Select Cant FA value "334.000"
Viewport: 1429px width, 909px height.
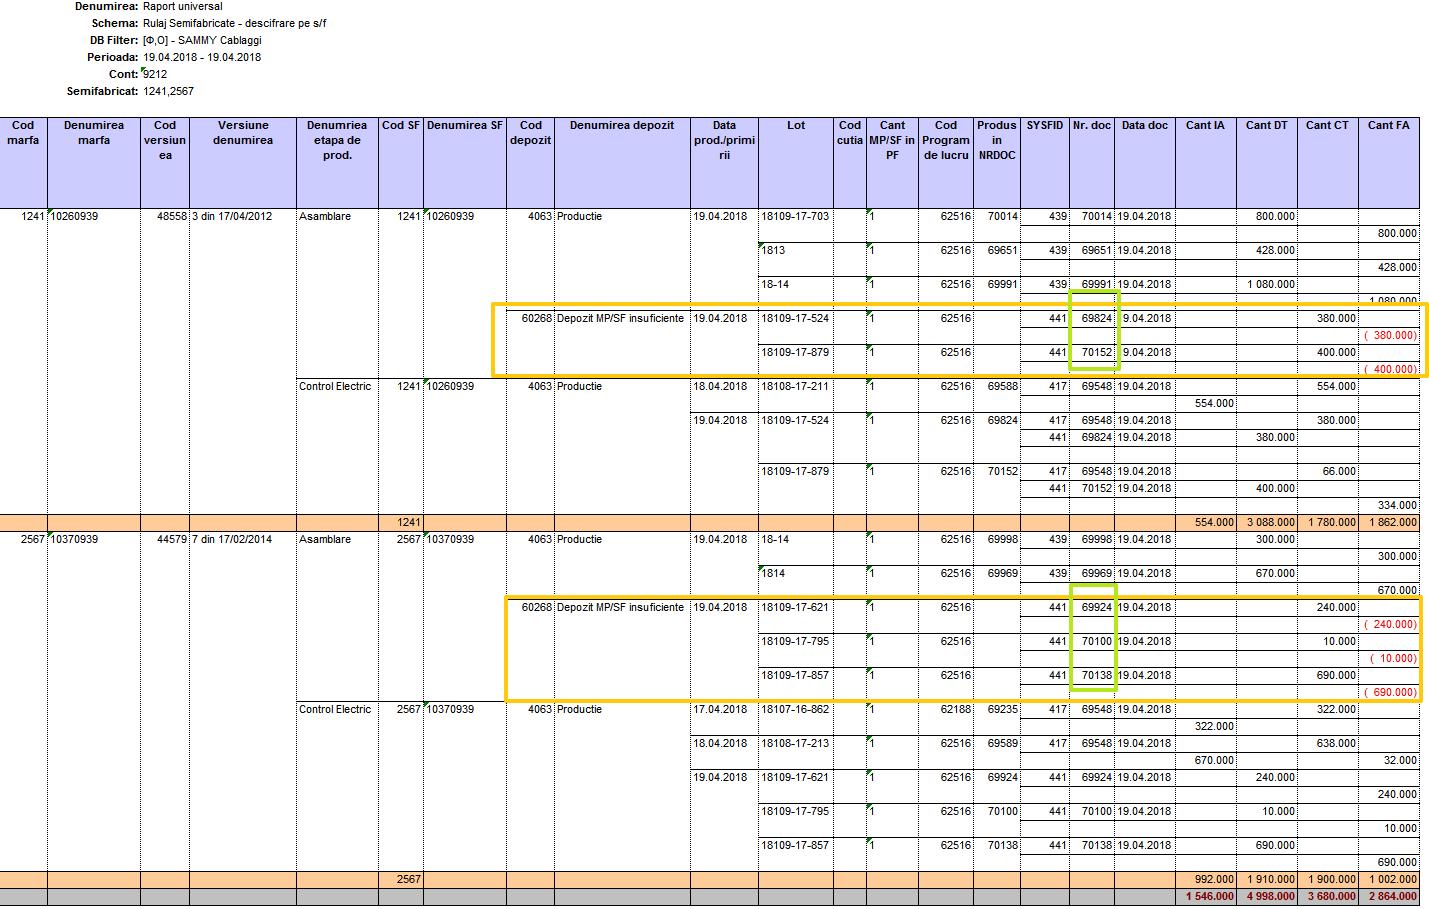pos(1397,505)
